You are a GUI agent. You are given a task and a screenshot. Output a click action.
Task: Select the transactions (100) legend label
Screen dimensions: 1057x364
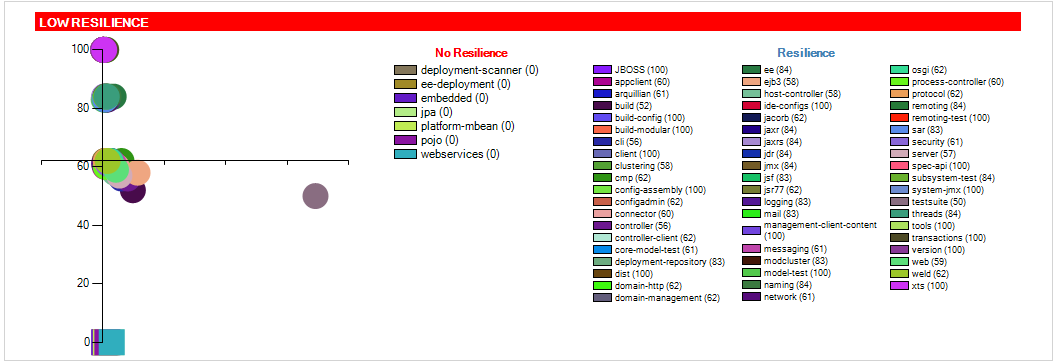949,238
